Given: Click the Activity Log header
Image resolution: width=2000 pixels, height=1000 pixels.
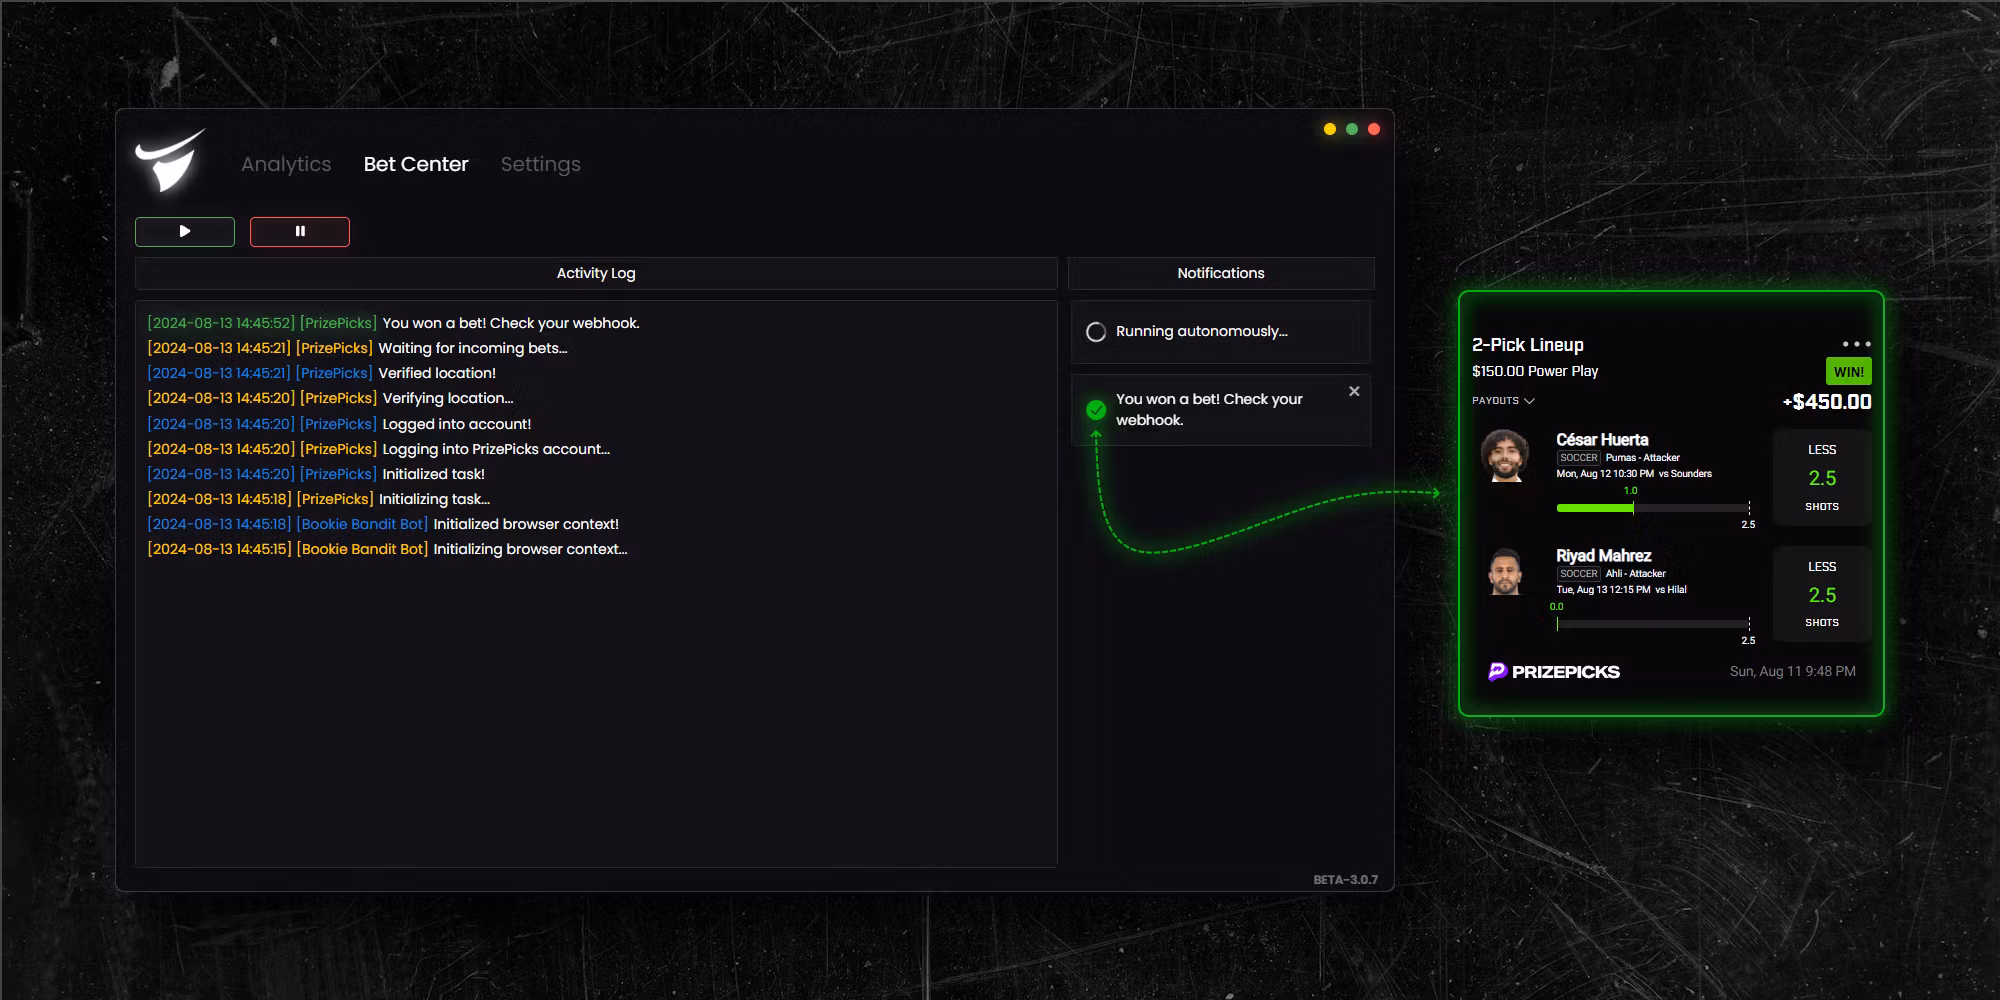Looking at the screenshot, I should coord(596,273).
